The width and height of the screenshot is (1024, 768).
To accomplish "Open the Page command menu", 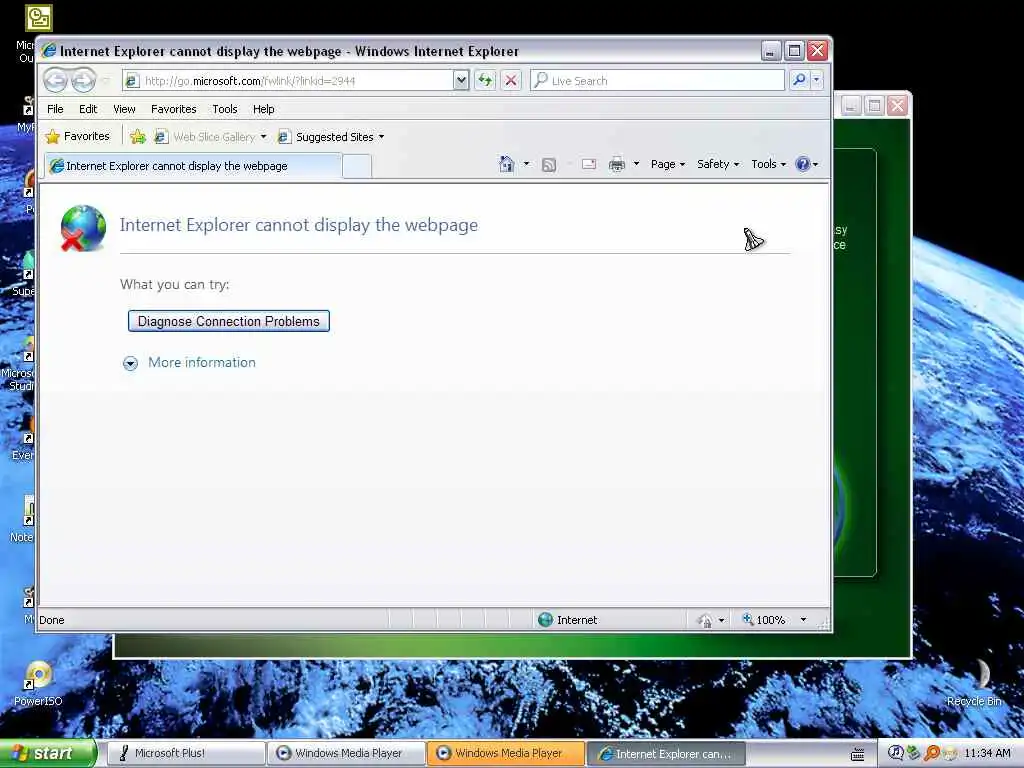I will (667, 164).
